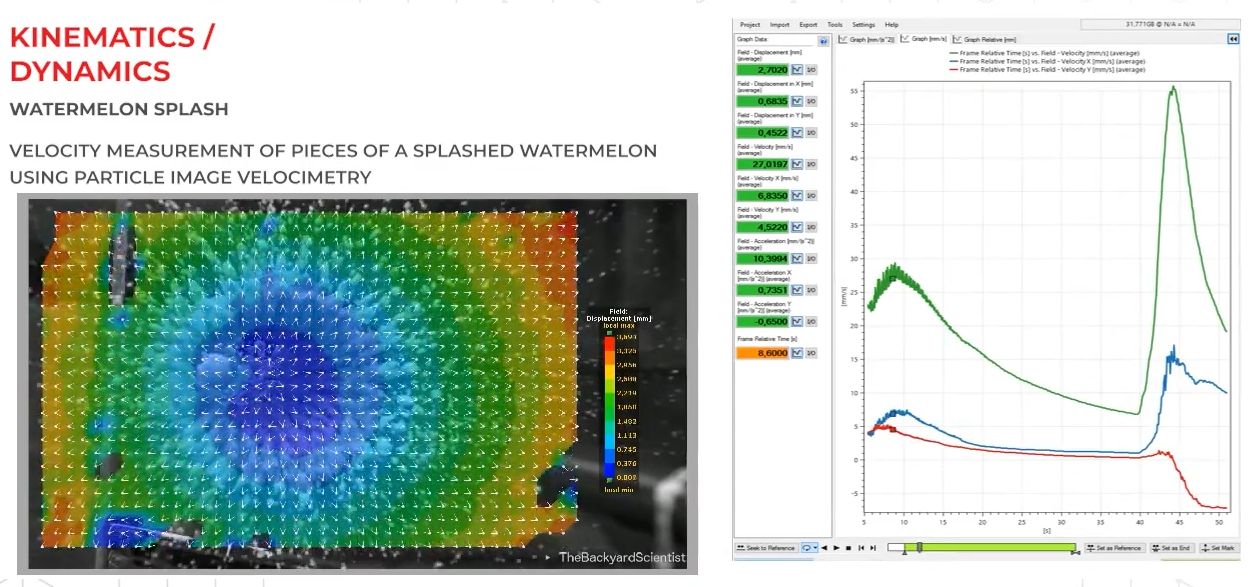The image size is (1251, 587).
Task: Toggle graph plot for Frame Relative Time
Action: click(797, 353)
